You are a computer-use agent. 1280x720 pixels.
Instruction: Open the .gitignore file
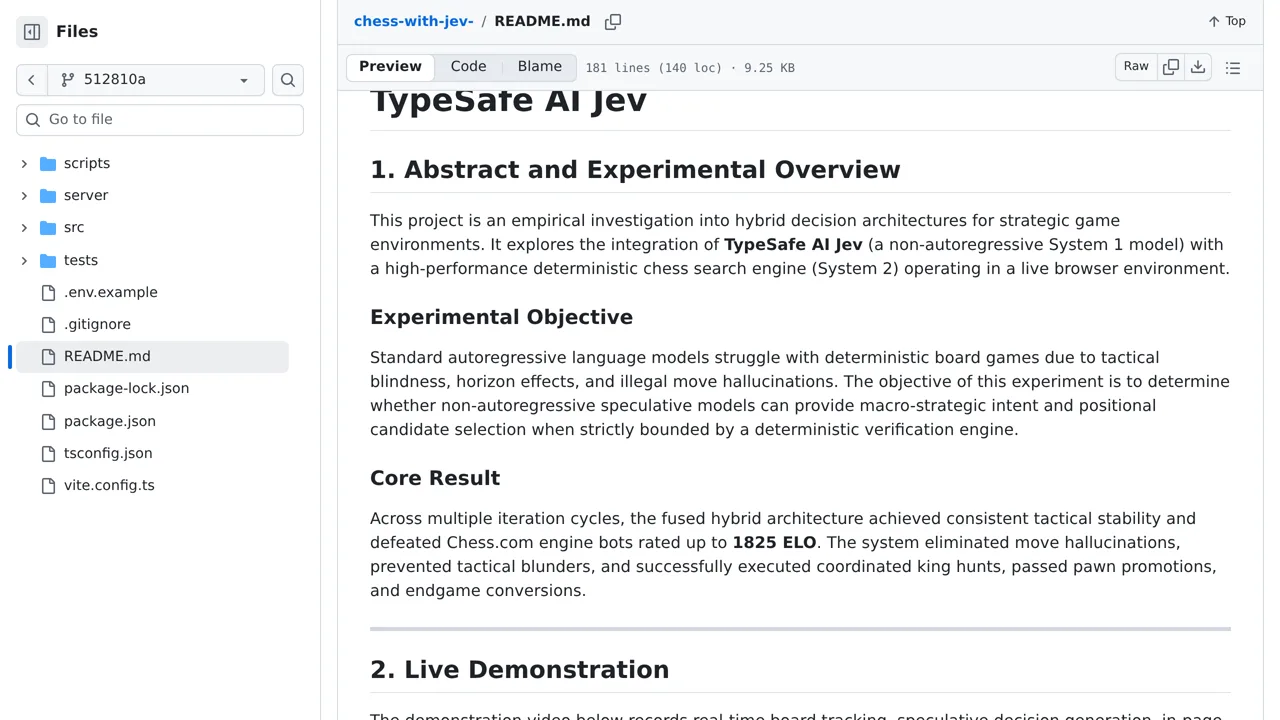(97, 324)
